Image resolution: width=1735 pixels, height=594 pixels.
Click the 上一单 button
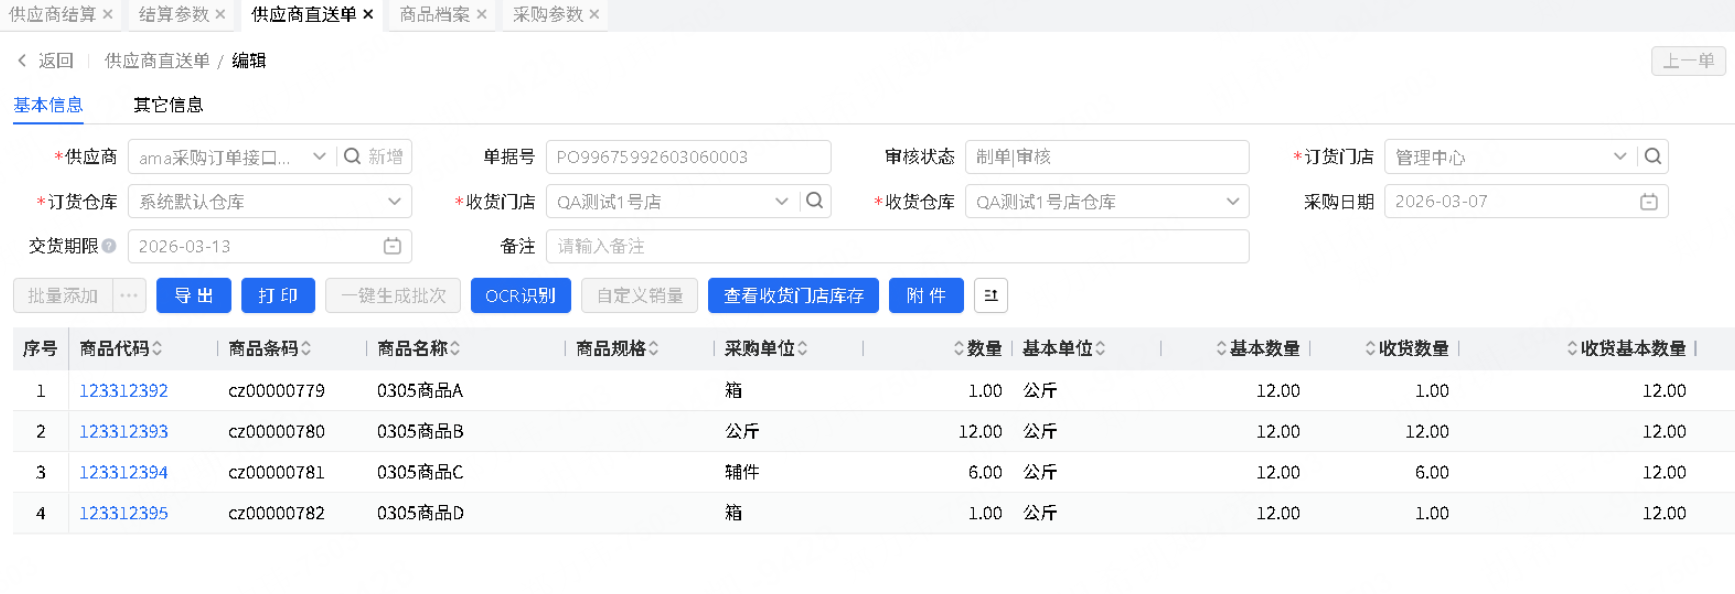pyautogui.click(x=1688, y=61)
